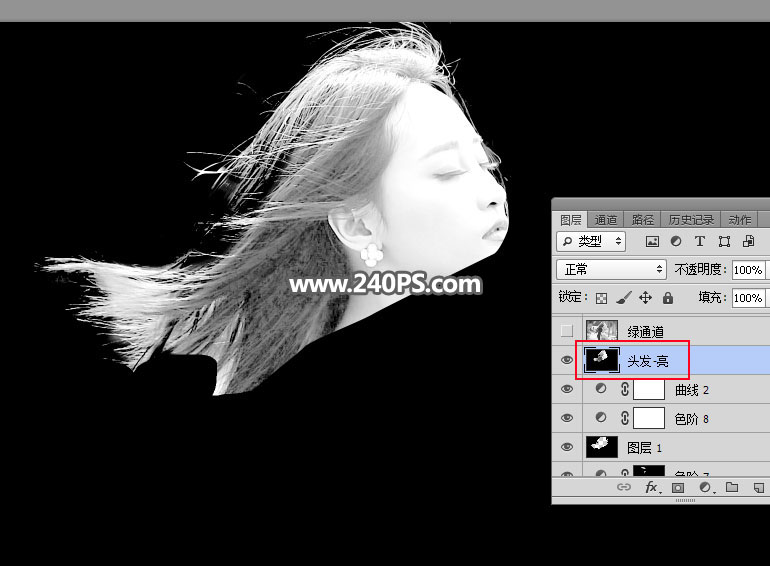The image size is (770, 566).
Task: Open the 类型 layer filter dropdown
Action: [591, 241]
